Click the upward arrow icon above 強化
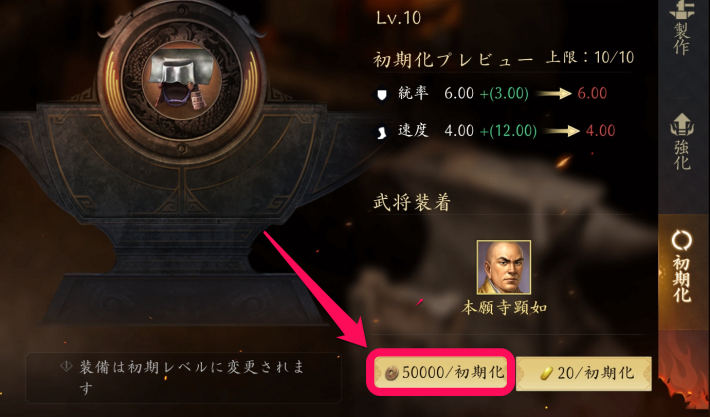710x417 pixels. point(681,125)
